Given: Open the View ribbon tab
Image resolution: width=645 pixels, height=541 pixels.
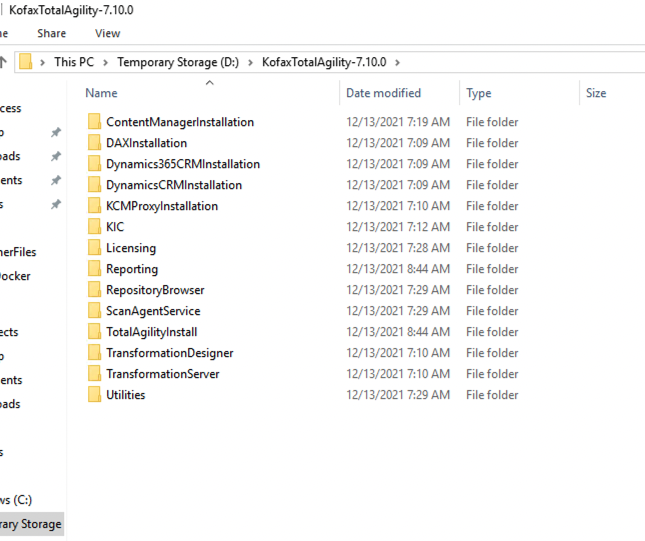Looking at the screenshot, I should (x=107, y=33).
